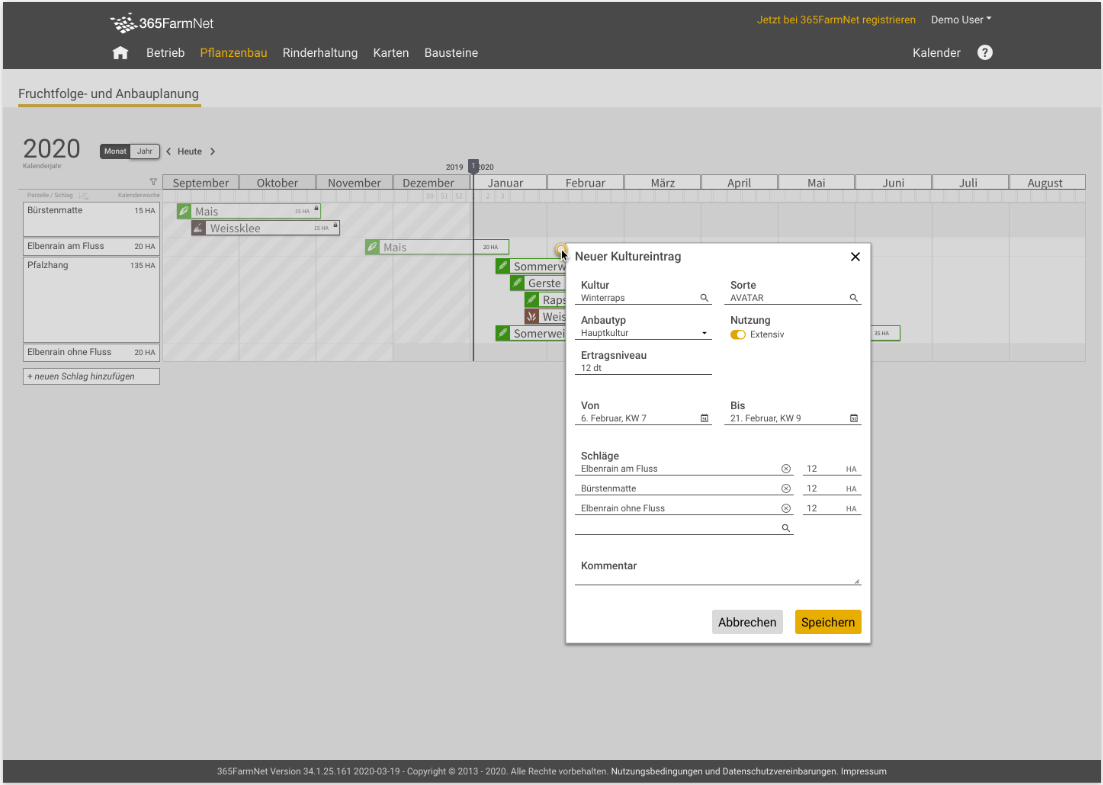Screen dimensions: 1103x785
Task: Click the Abbrechen button
Action: pos(747,622)
